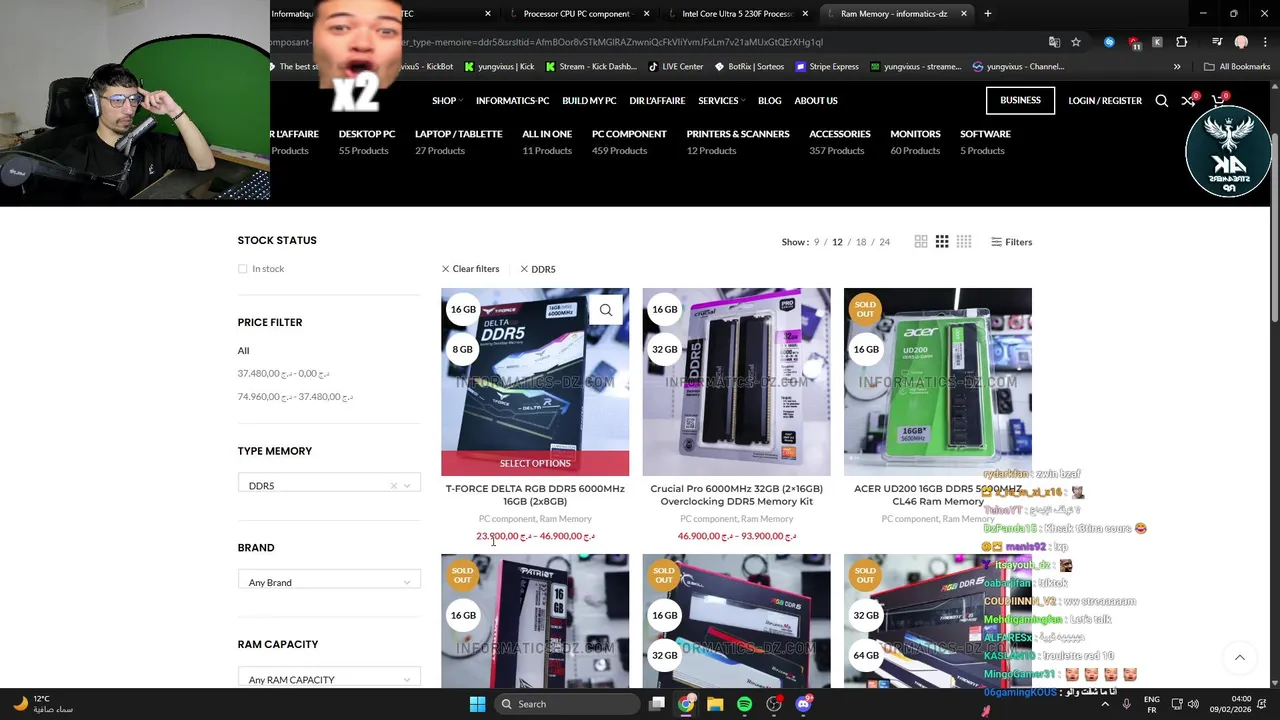This screenshot has width=1280, height=720.
Task: Browse PRINTERS & SCANNERS category
Action: pyautogui.click(x=738, y=134)
